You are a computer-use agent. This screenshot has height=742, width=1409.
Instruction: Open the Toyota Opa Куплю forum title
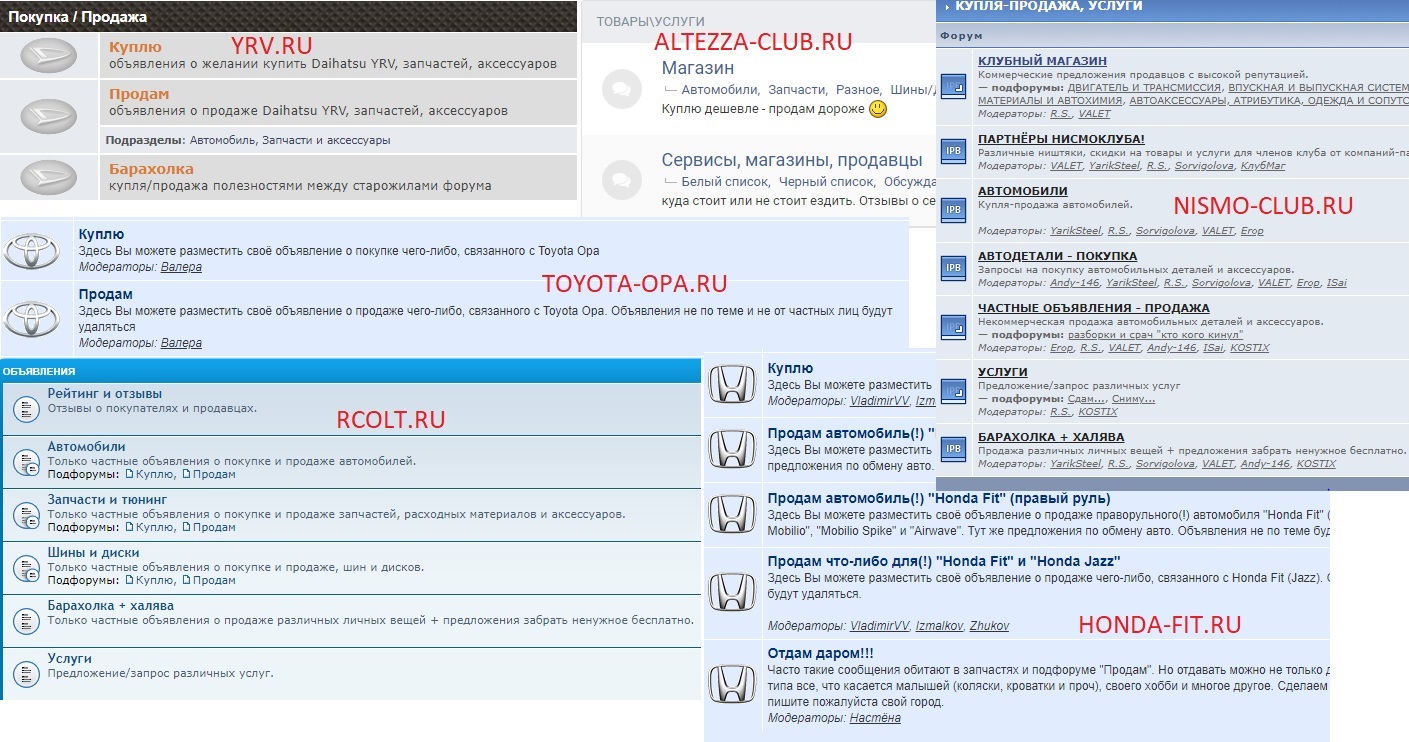point(101,235)
